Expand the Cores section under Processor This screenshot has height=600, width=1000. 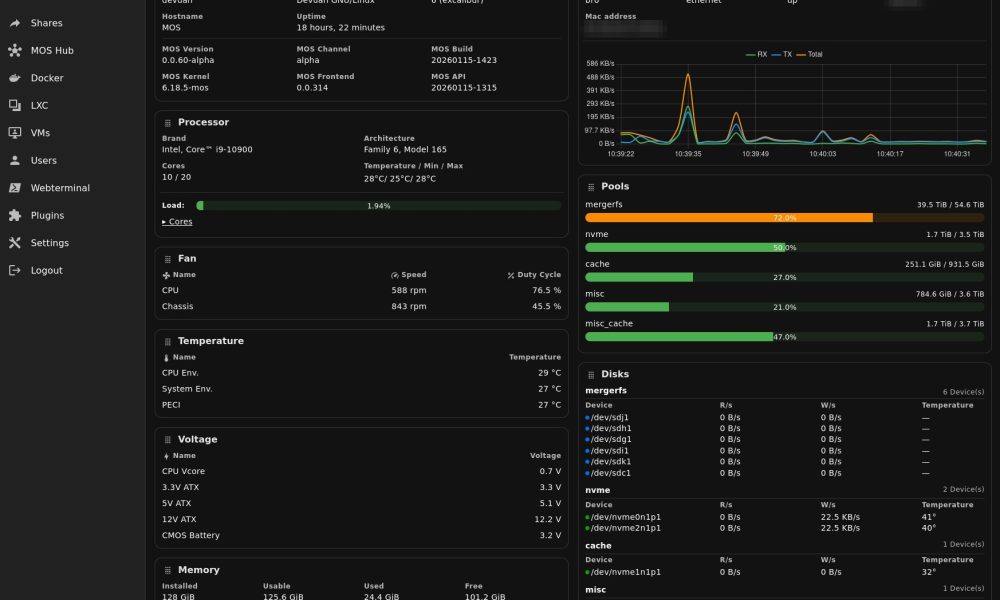tap(176, 221)
